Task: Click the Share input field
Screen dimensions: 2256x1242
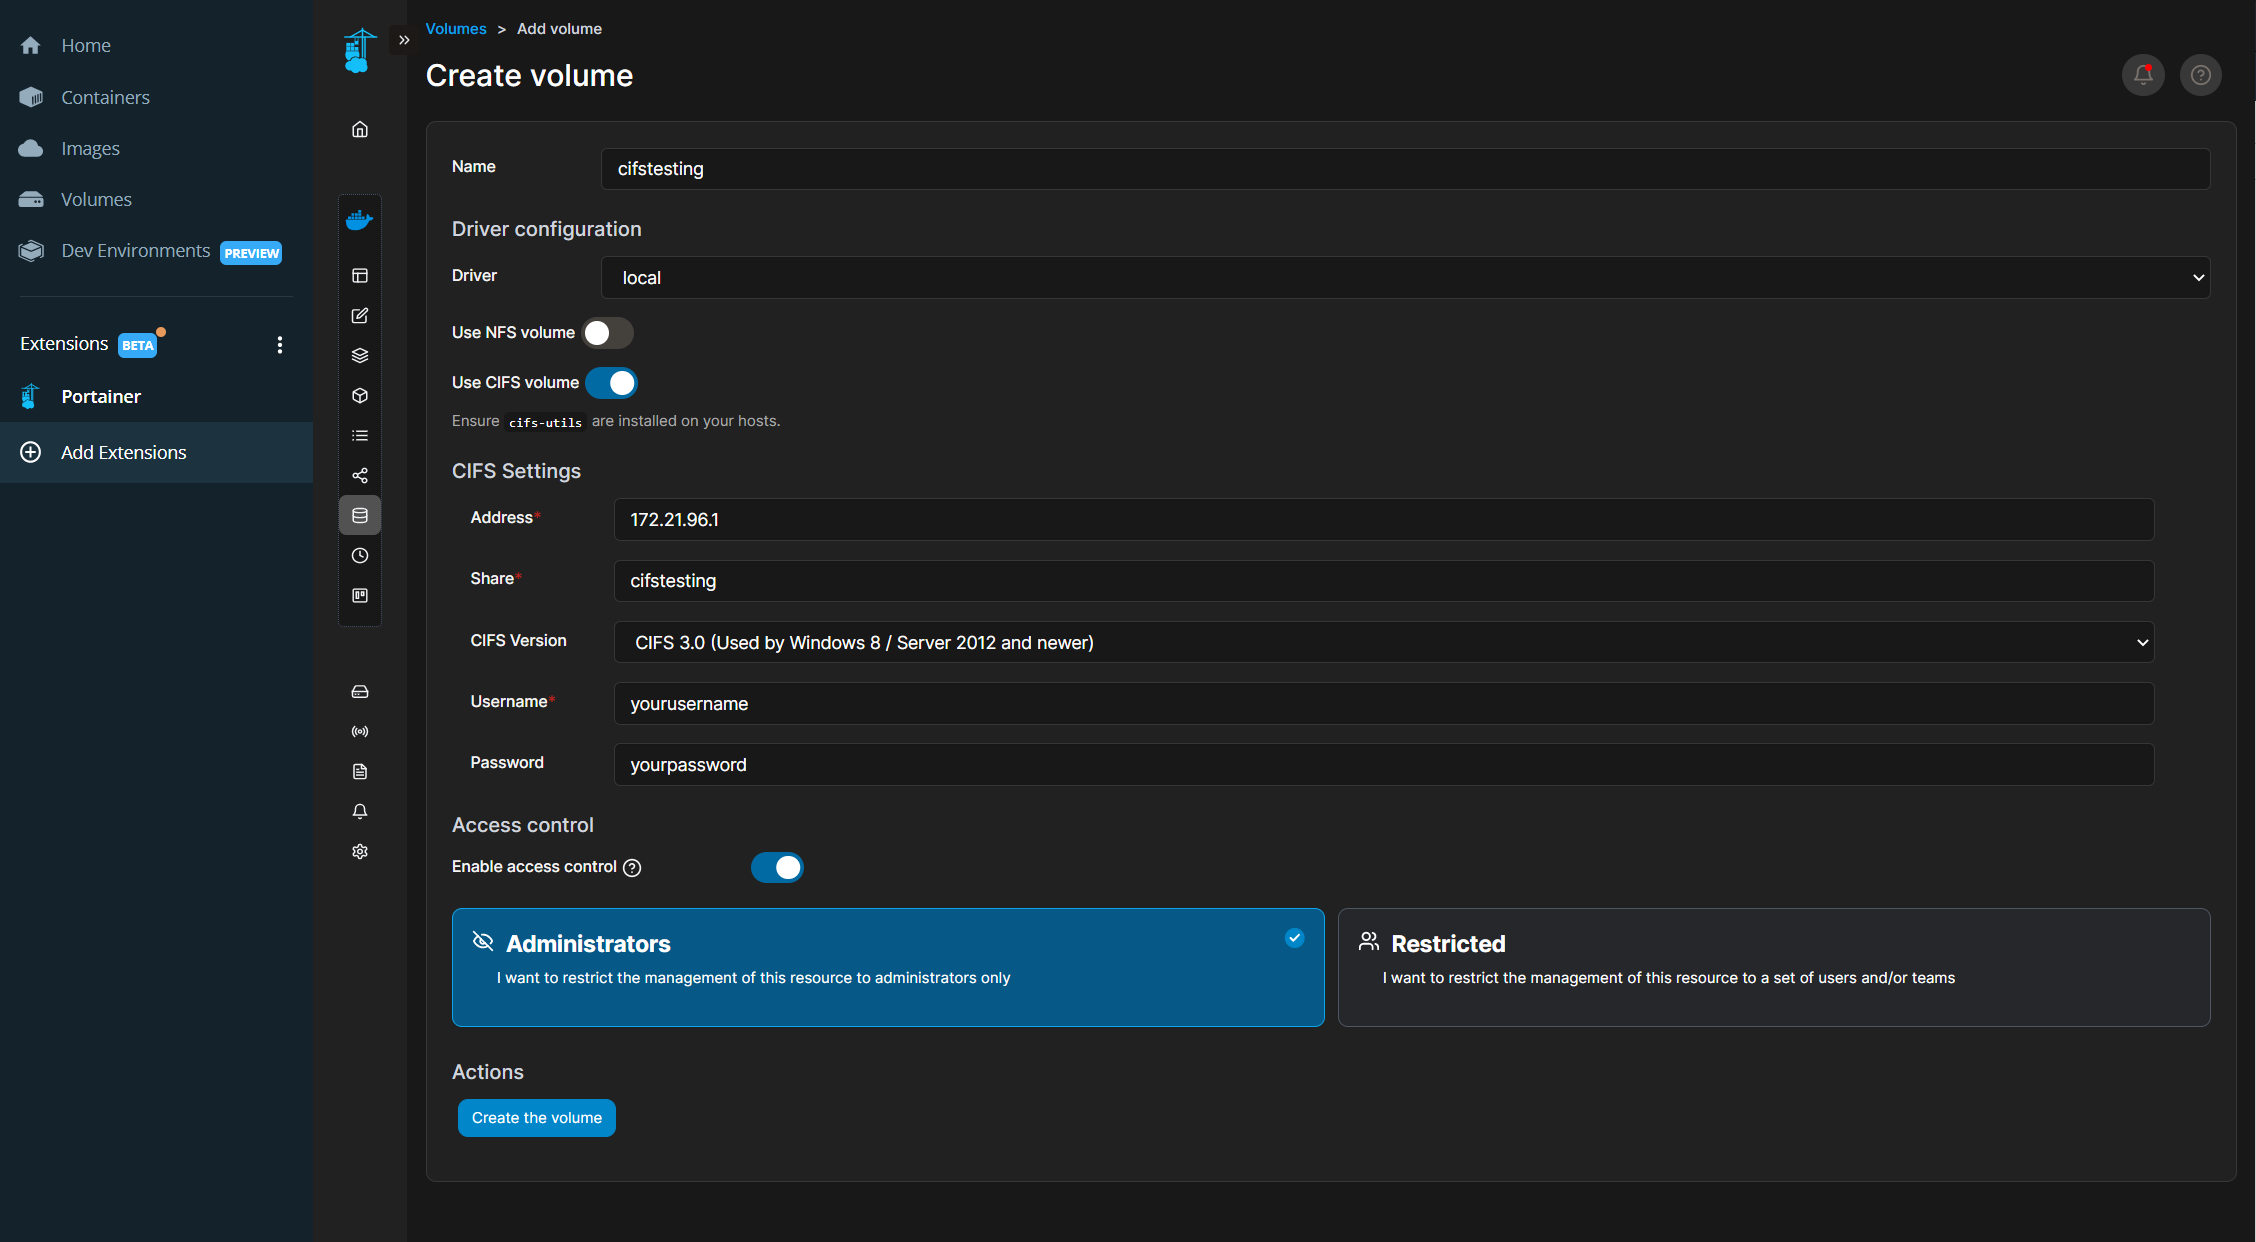Action: [x=1384, y=581]
